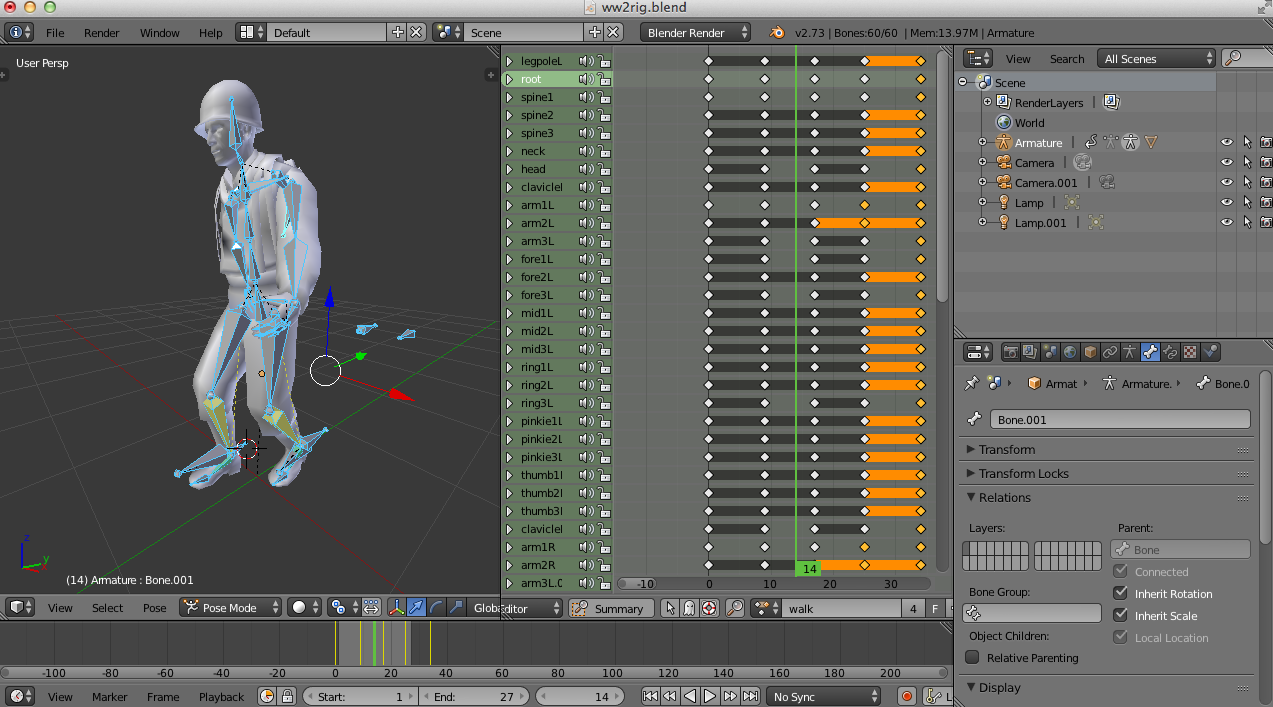The height and width of the screenshot is (707, 1273).
Task: Click the Dope Sheet vertical scrollbar
Action: point(942,175)
